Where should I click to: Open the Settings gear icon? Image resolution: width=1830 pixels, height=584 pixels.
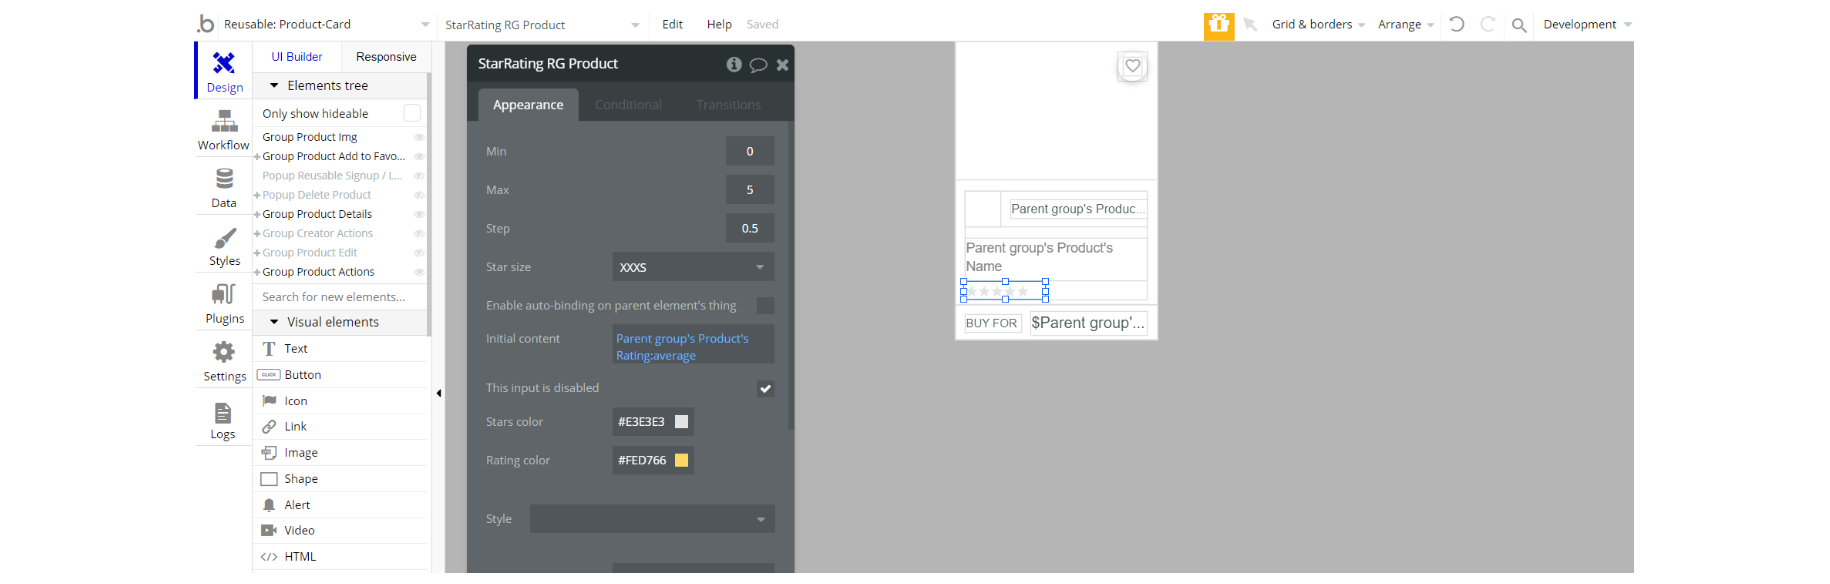pyautogui.click(x=224, y=352)
